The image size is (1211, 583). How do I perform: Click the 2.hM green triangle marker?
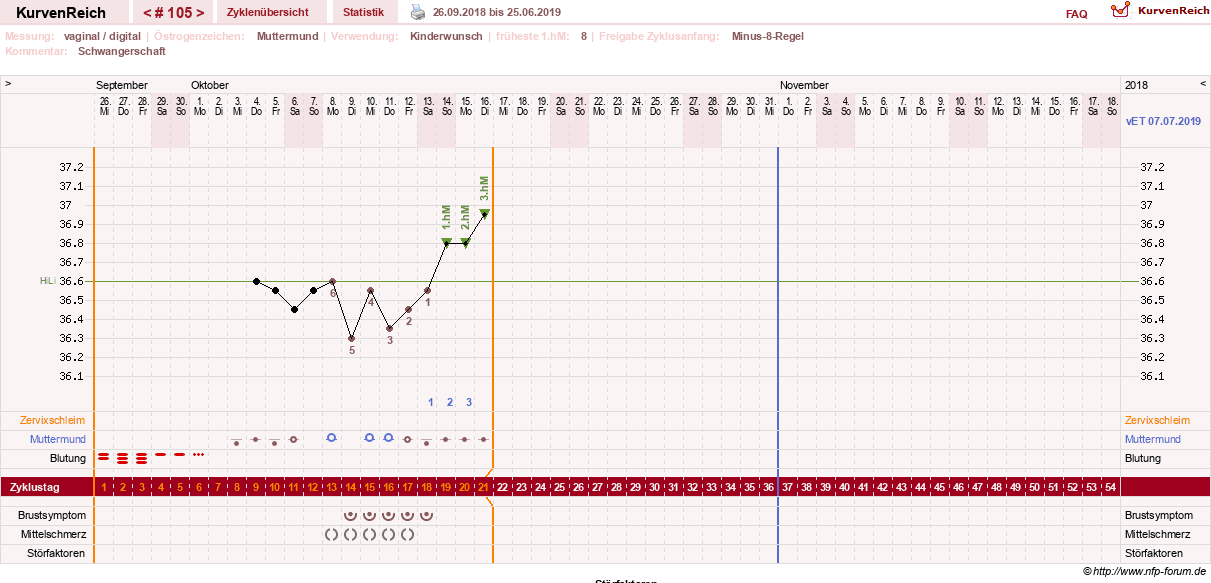pyautogui.click(x=465, y=242)
